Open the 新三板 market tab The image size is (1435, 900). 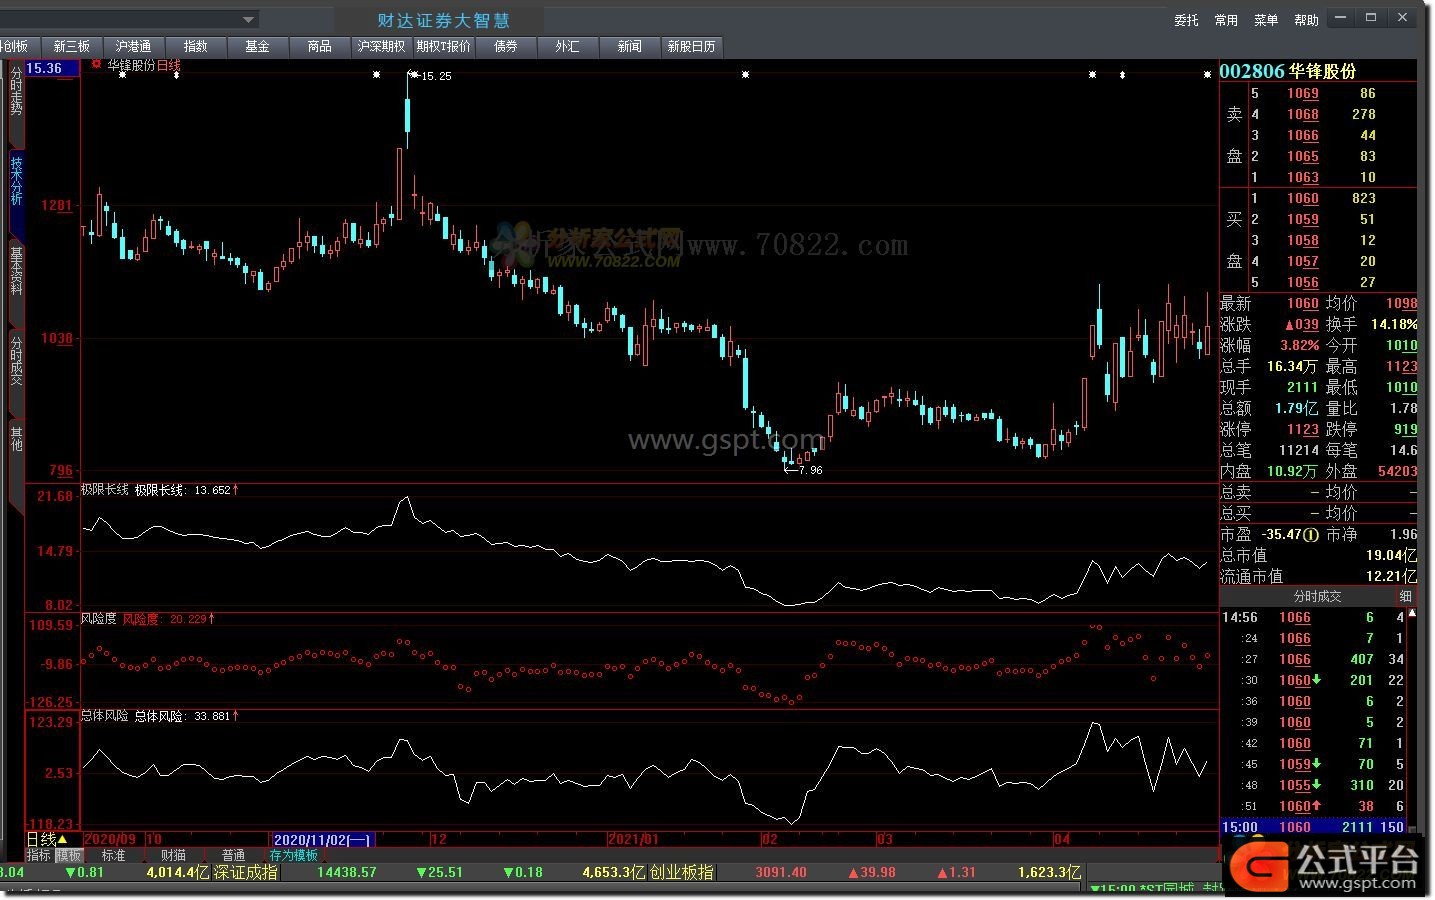pyautogui.click(x=72, y=46)
